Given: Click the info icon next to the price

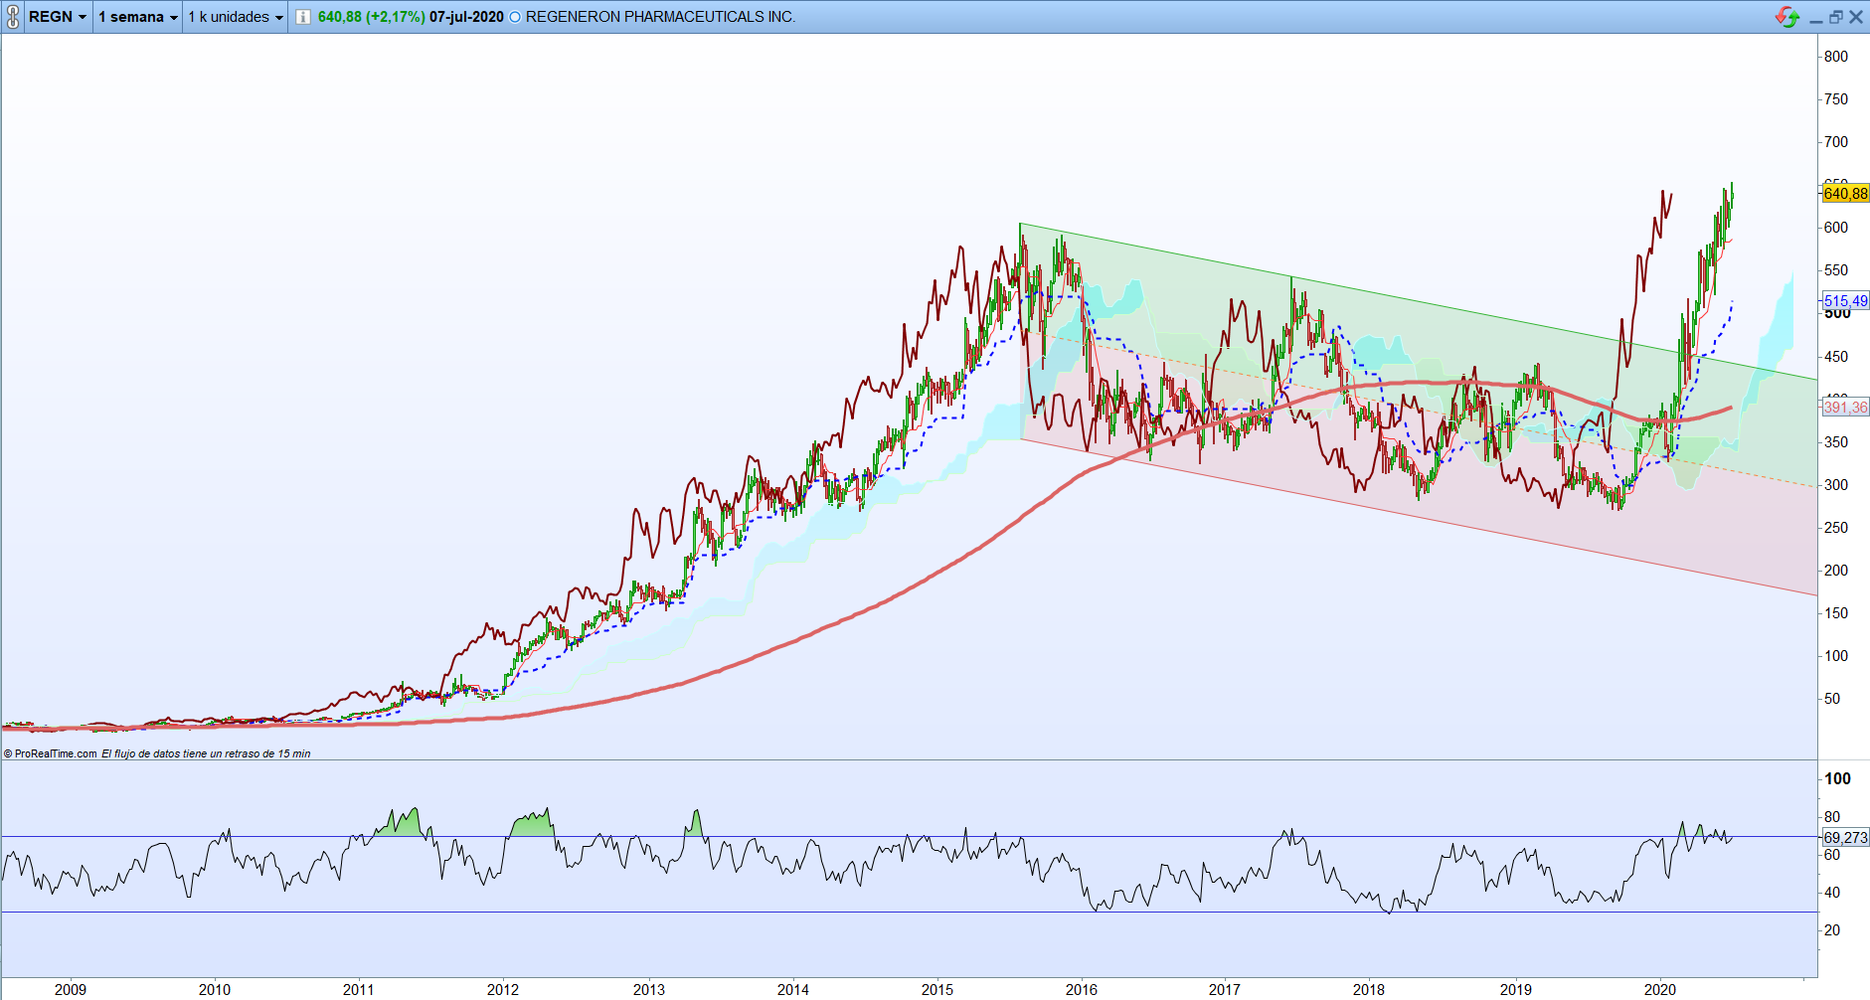Looking at the screenshot, I should pos(302,17).
